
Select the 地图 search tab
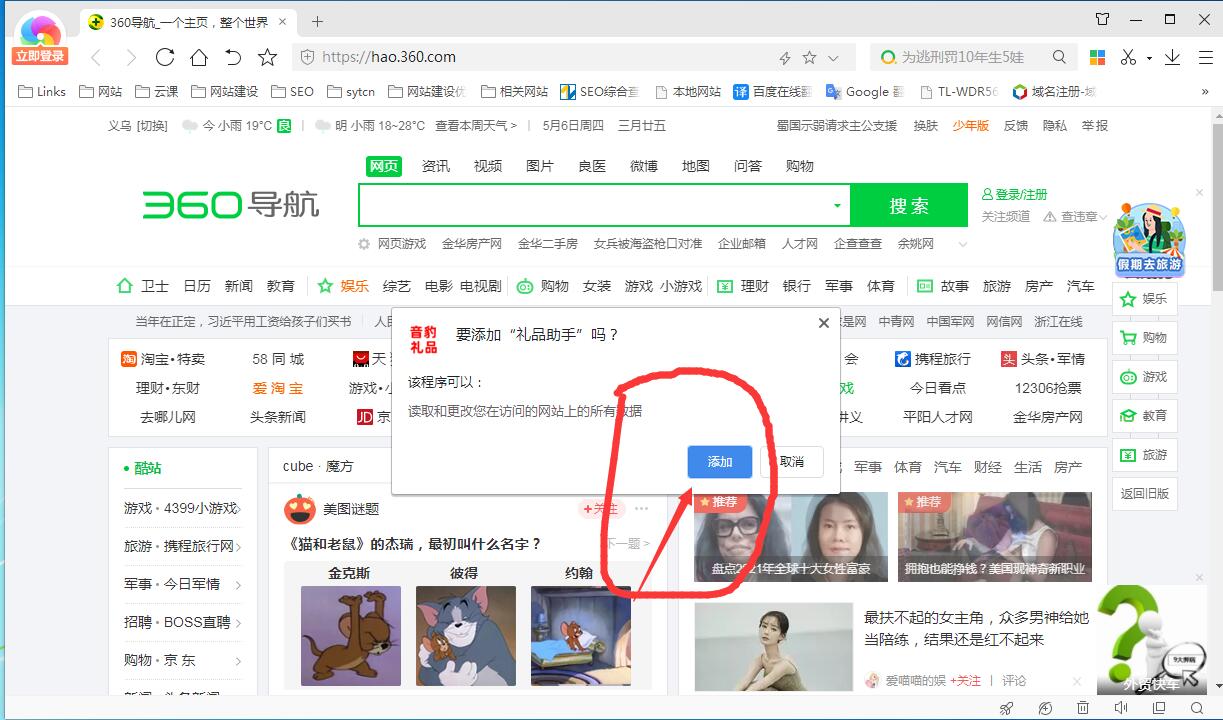[x=696, y=166]
